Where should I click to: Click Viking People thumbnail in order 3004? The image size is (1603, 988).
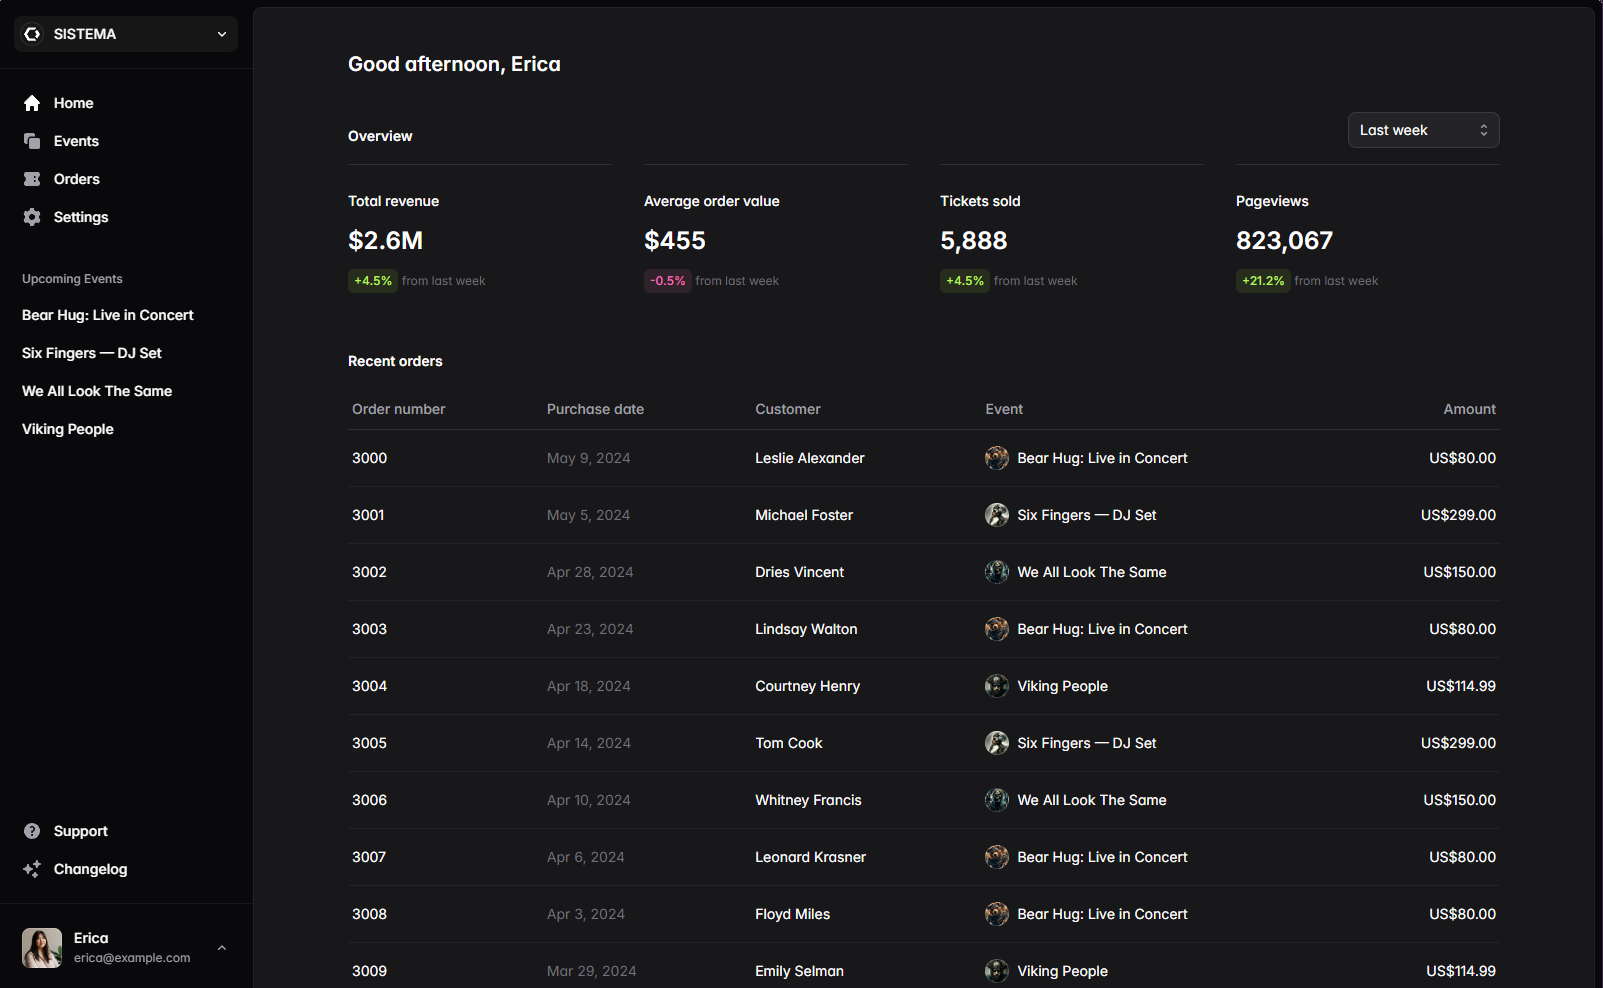point(996,686)
